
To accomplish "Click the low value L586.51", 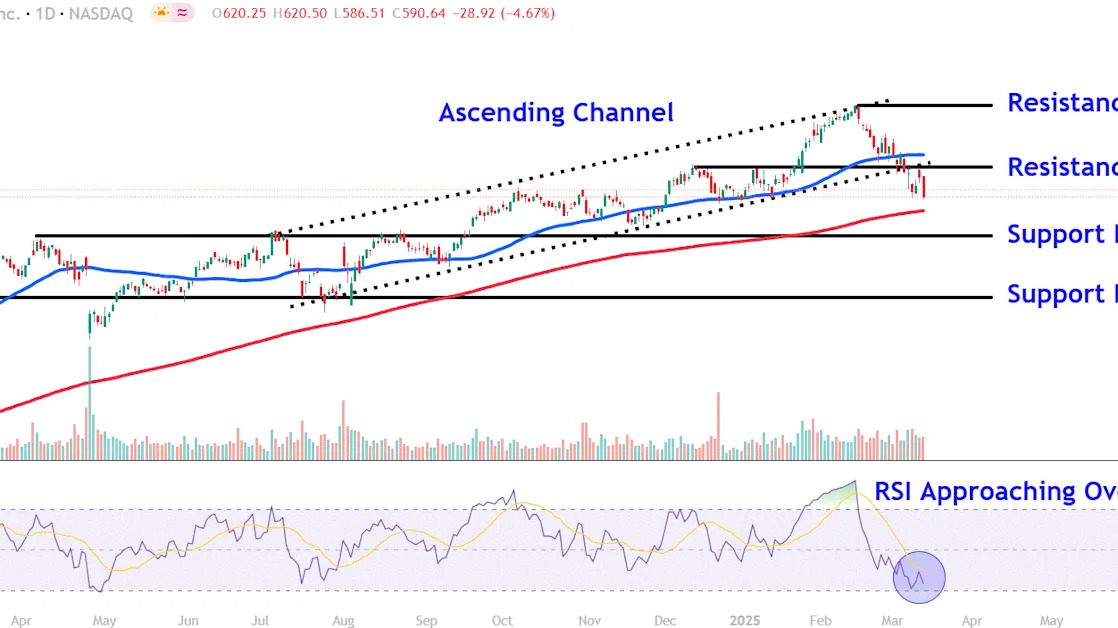I will click(359, 14).
